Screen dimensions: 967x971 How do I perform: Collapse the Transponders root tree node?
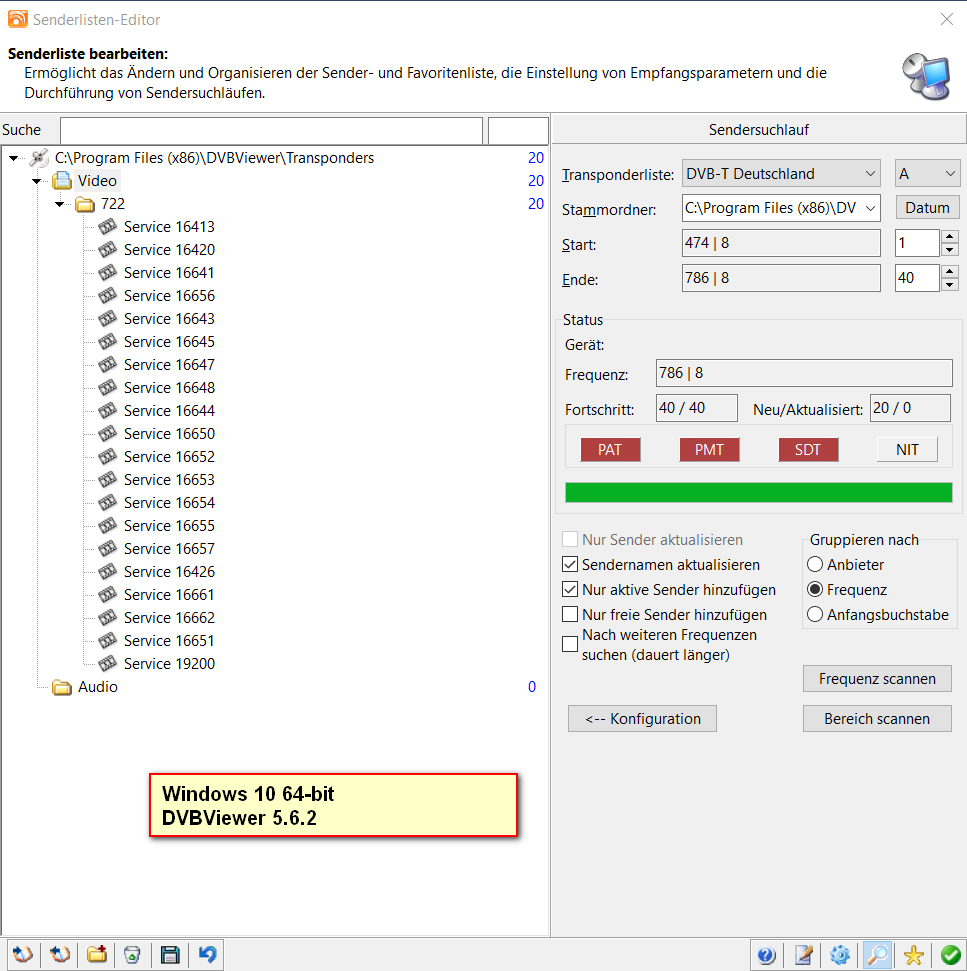pyautogui.click(x=14, y=158)
